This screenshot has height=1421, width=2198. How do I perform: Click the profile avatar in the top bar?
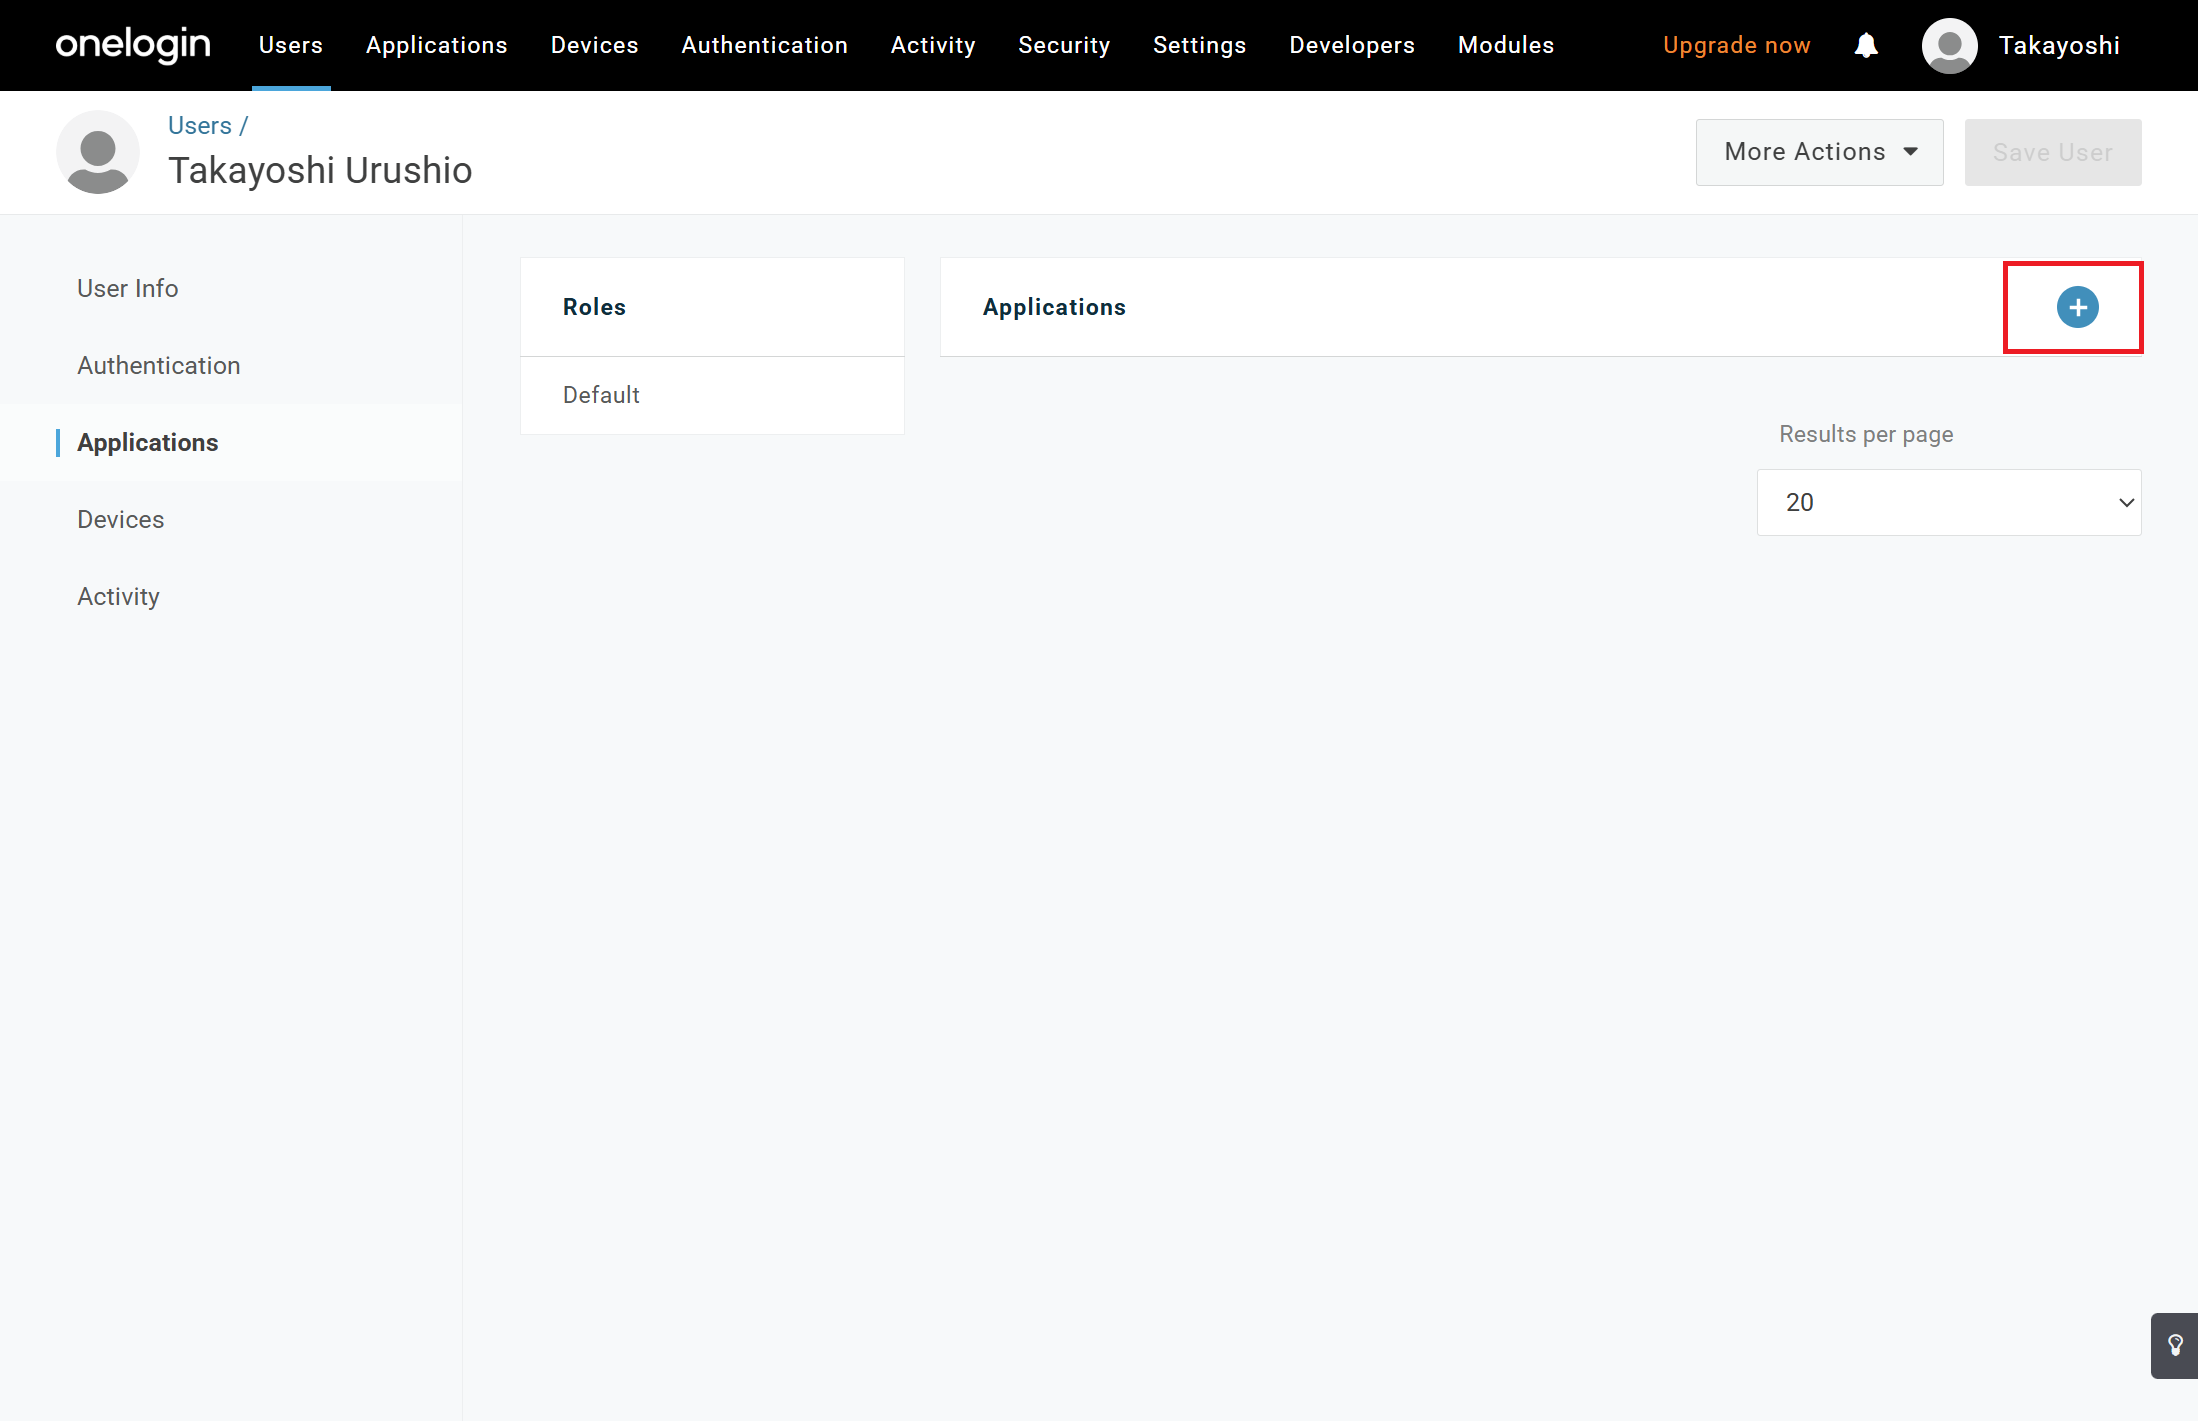[x=1949, y=46]
